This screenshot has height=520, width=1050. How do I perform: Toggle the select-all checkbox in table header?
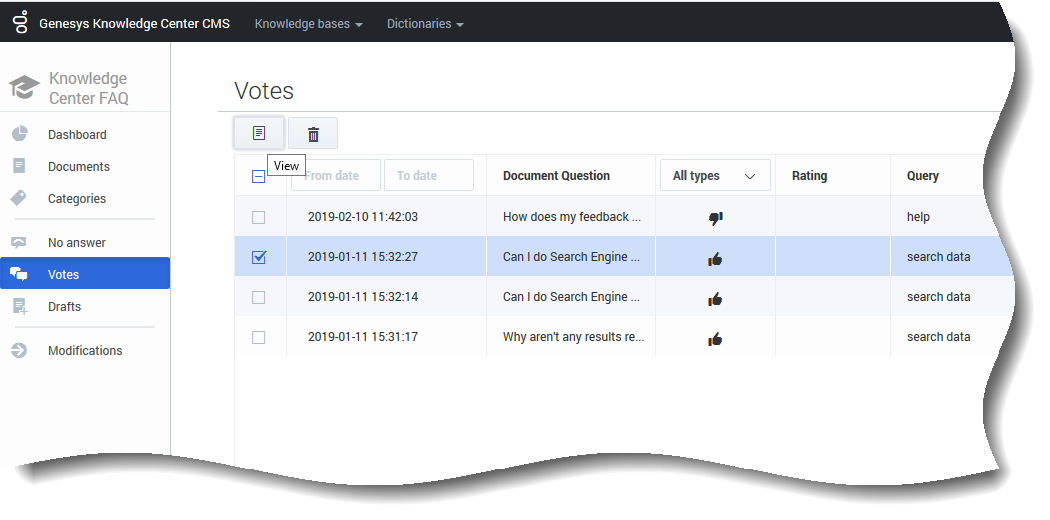coord(259,176)
